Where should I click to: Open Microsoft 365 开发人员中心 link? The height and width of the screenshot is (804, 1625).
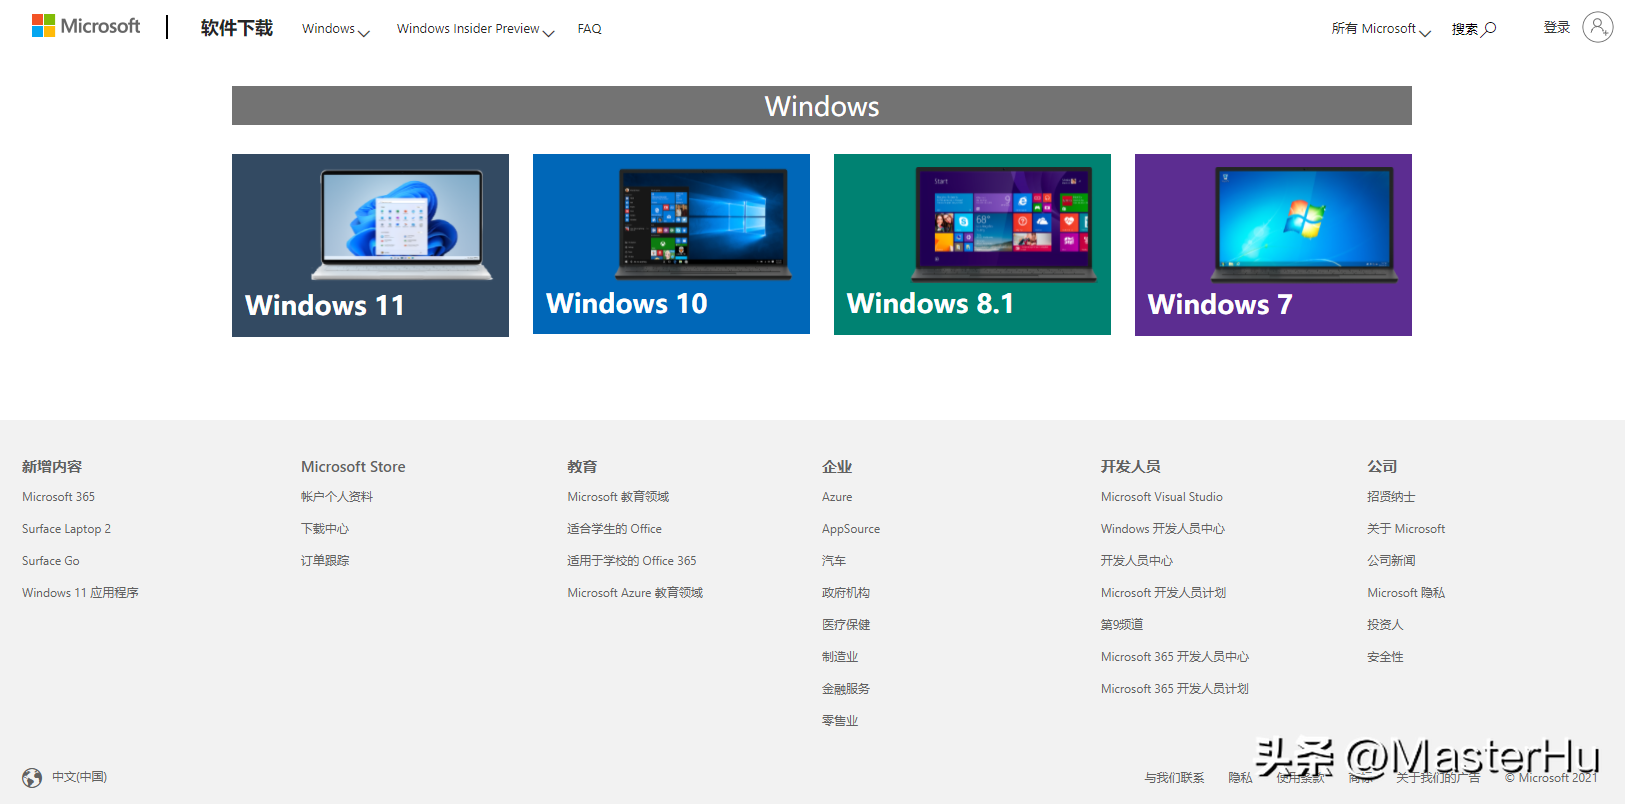[1175, 657]
